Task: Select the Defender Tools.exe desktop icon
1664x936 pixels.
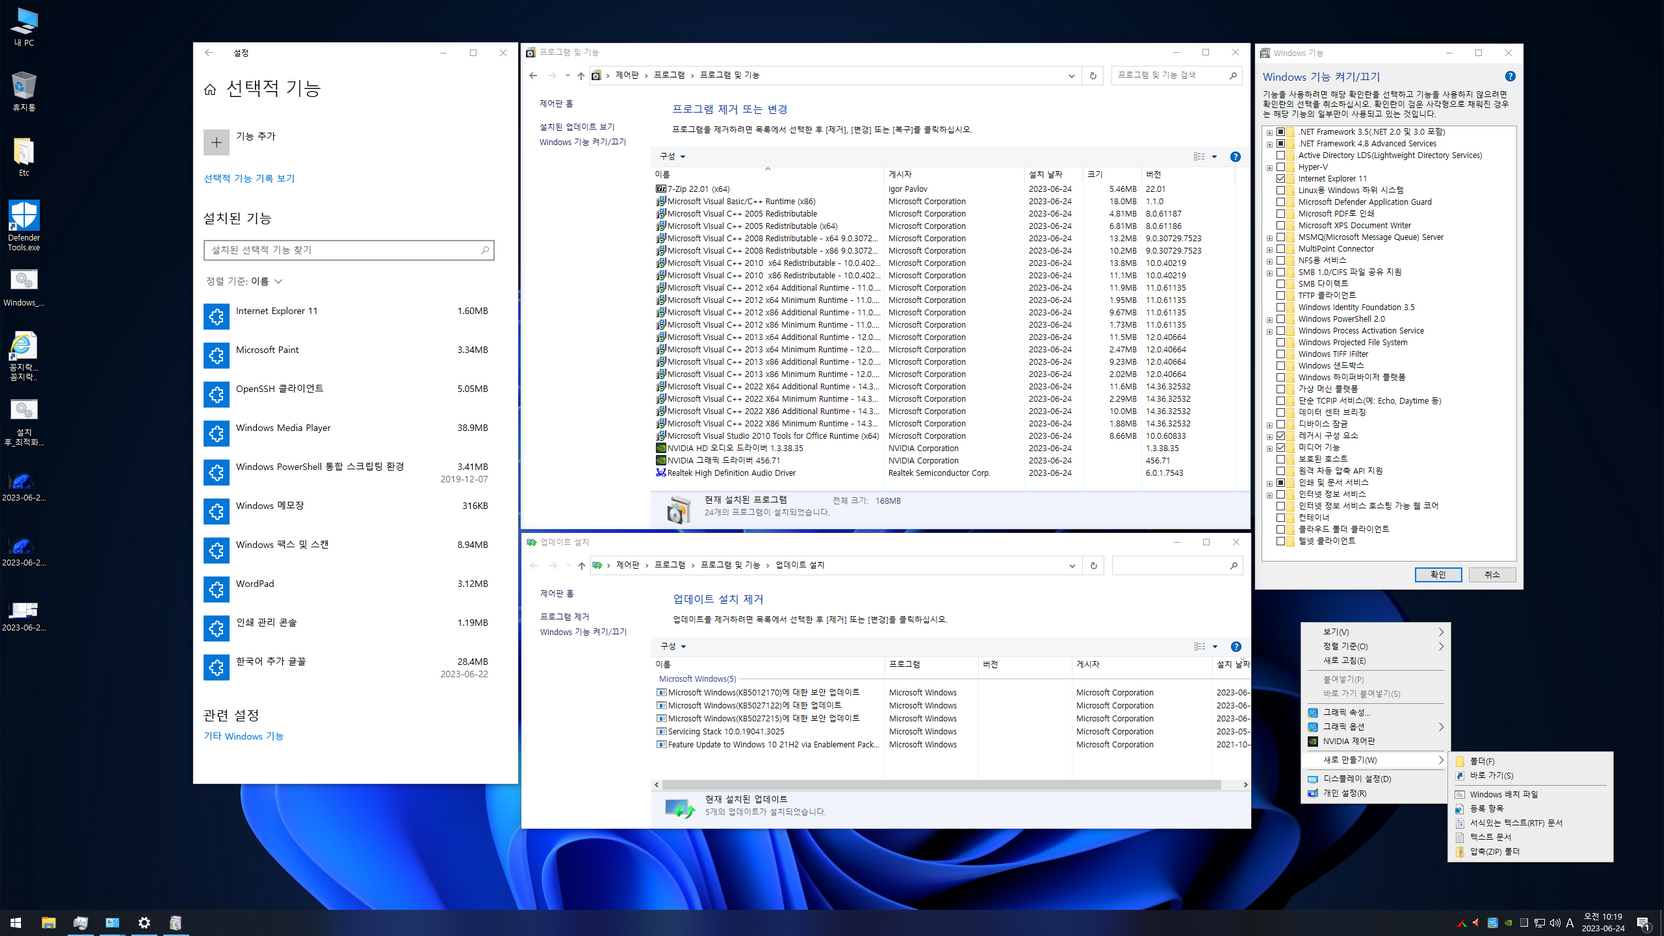Action: tap(24, 226)
